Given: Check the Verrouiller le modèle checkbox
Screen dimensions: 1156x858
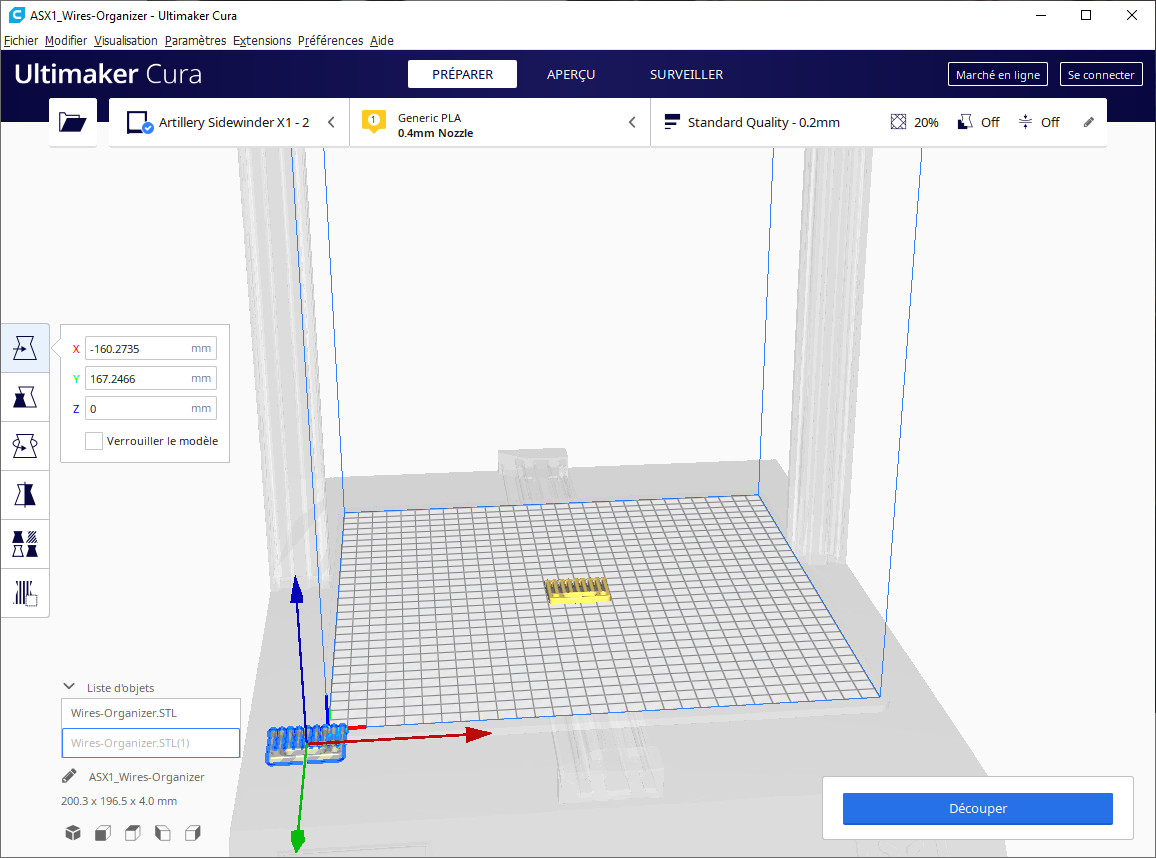Looking at the screenshot, I should click(x=94, y=441).
